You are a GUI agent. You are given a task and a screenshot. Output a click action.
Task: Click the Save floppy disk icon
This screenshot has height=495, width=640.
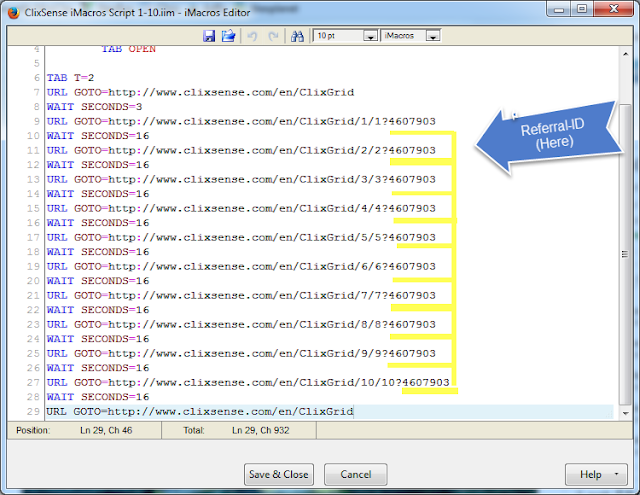209,36
